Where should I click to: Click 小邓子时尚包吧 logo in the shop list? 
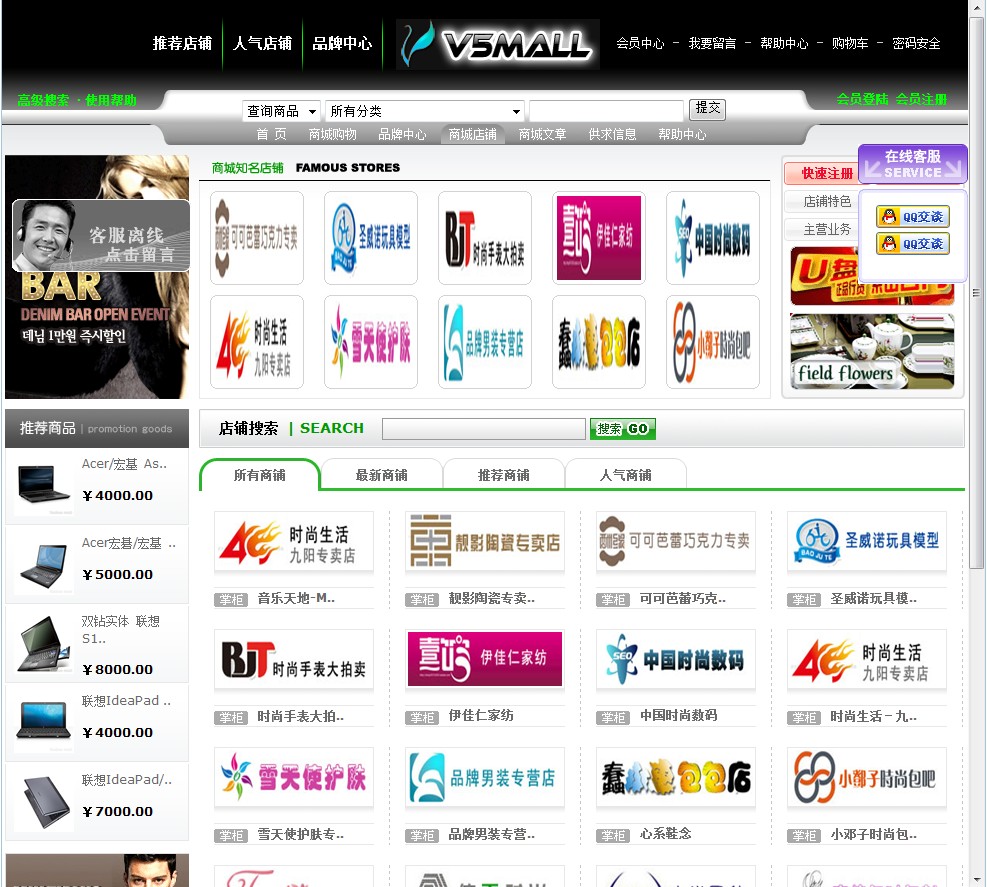click(x=866, y=777)
